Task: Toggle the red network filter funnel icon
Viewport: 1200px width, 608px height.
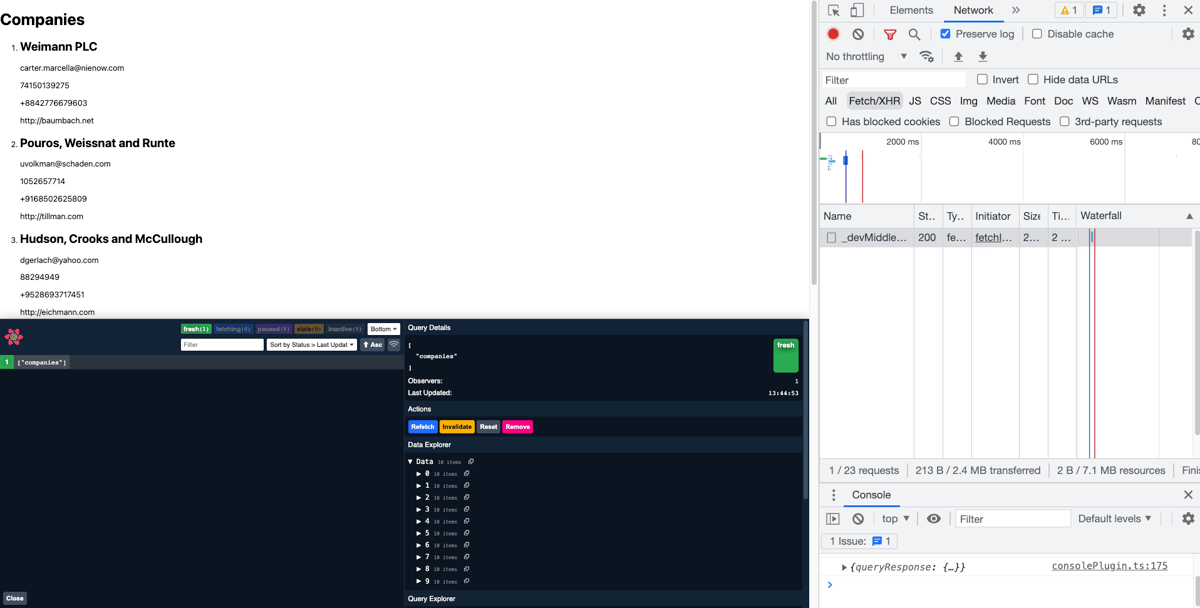Action: 889,34
